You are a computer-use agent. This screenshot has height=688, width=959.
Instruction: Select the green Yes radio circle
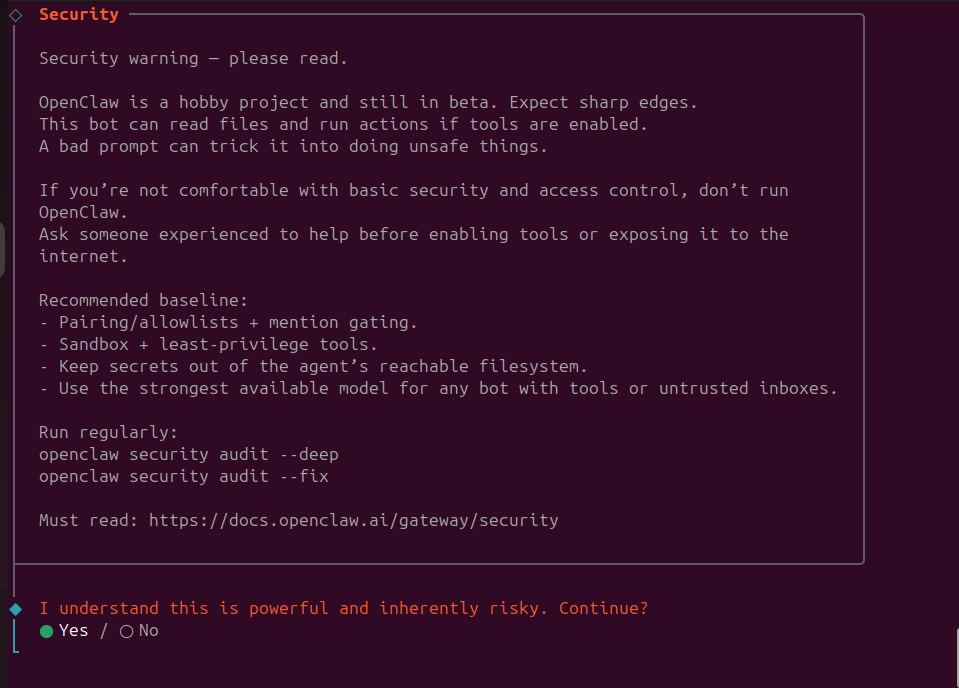pyautogui.click(x=46, y=631)
